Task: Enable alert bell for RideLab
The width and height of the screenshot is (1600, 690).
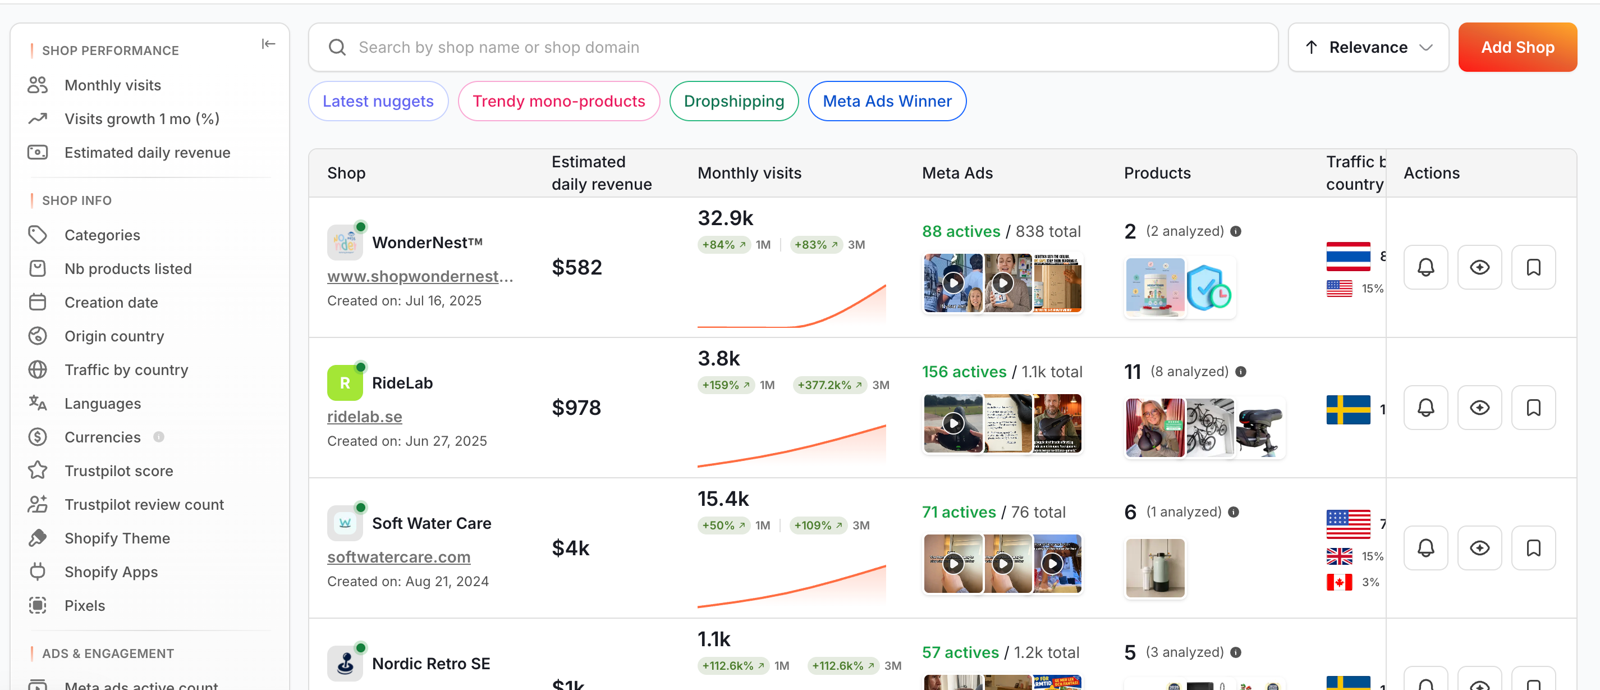Action: 1426,408
